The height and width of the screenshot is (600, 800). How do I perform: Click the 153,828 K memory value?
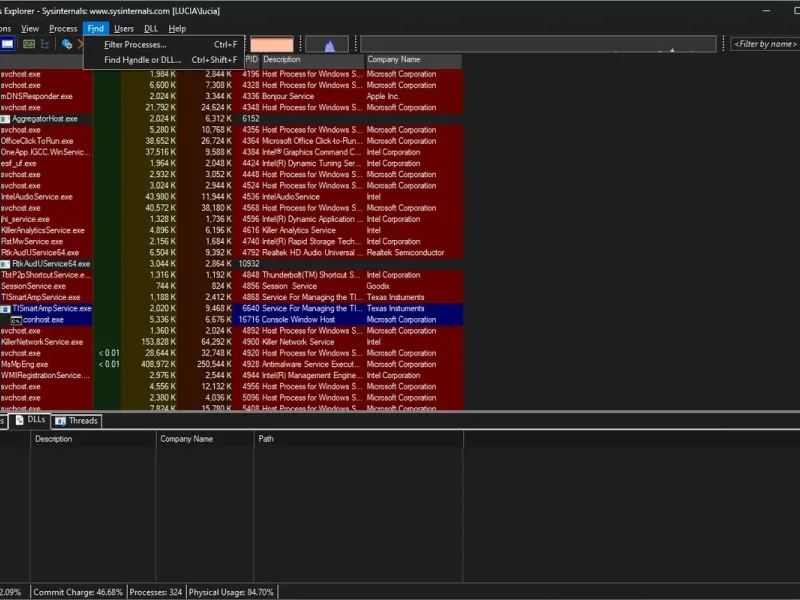point(158,342)
